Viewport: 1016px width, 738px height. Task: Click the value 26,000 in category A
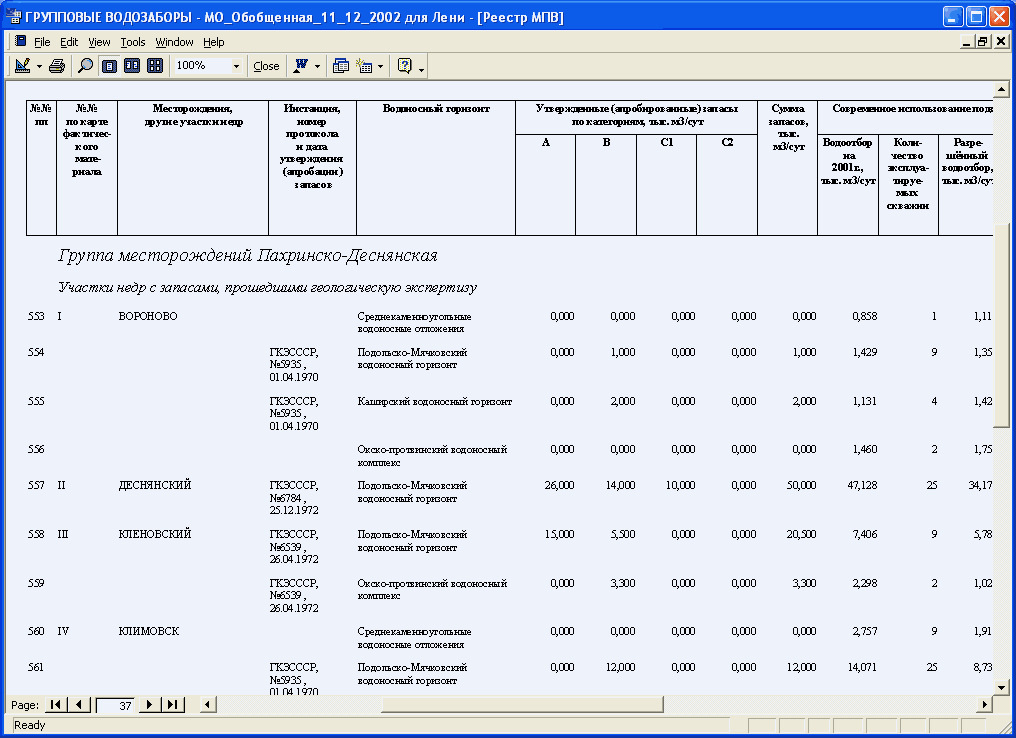(x=559, y=485)
